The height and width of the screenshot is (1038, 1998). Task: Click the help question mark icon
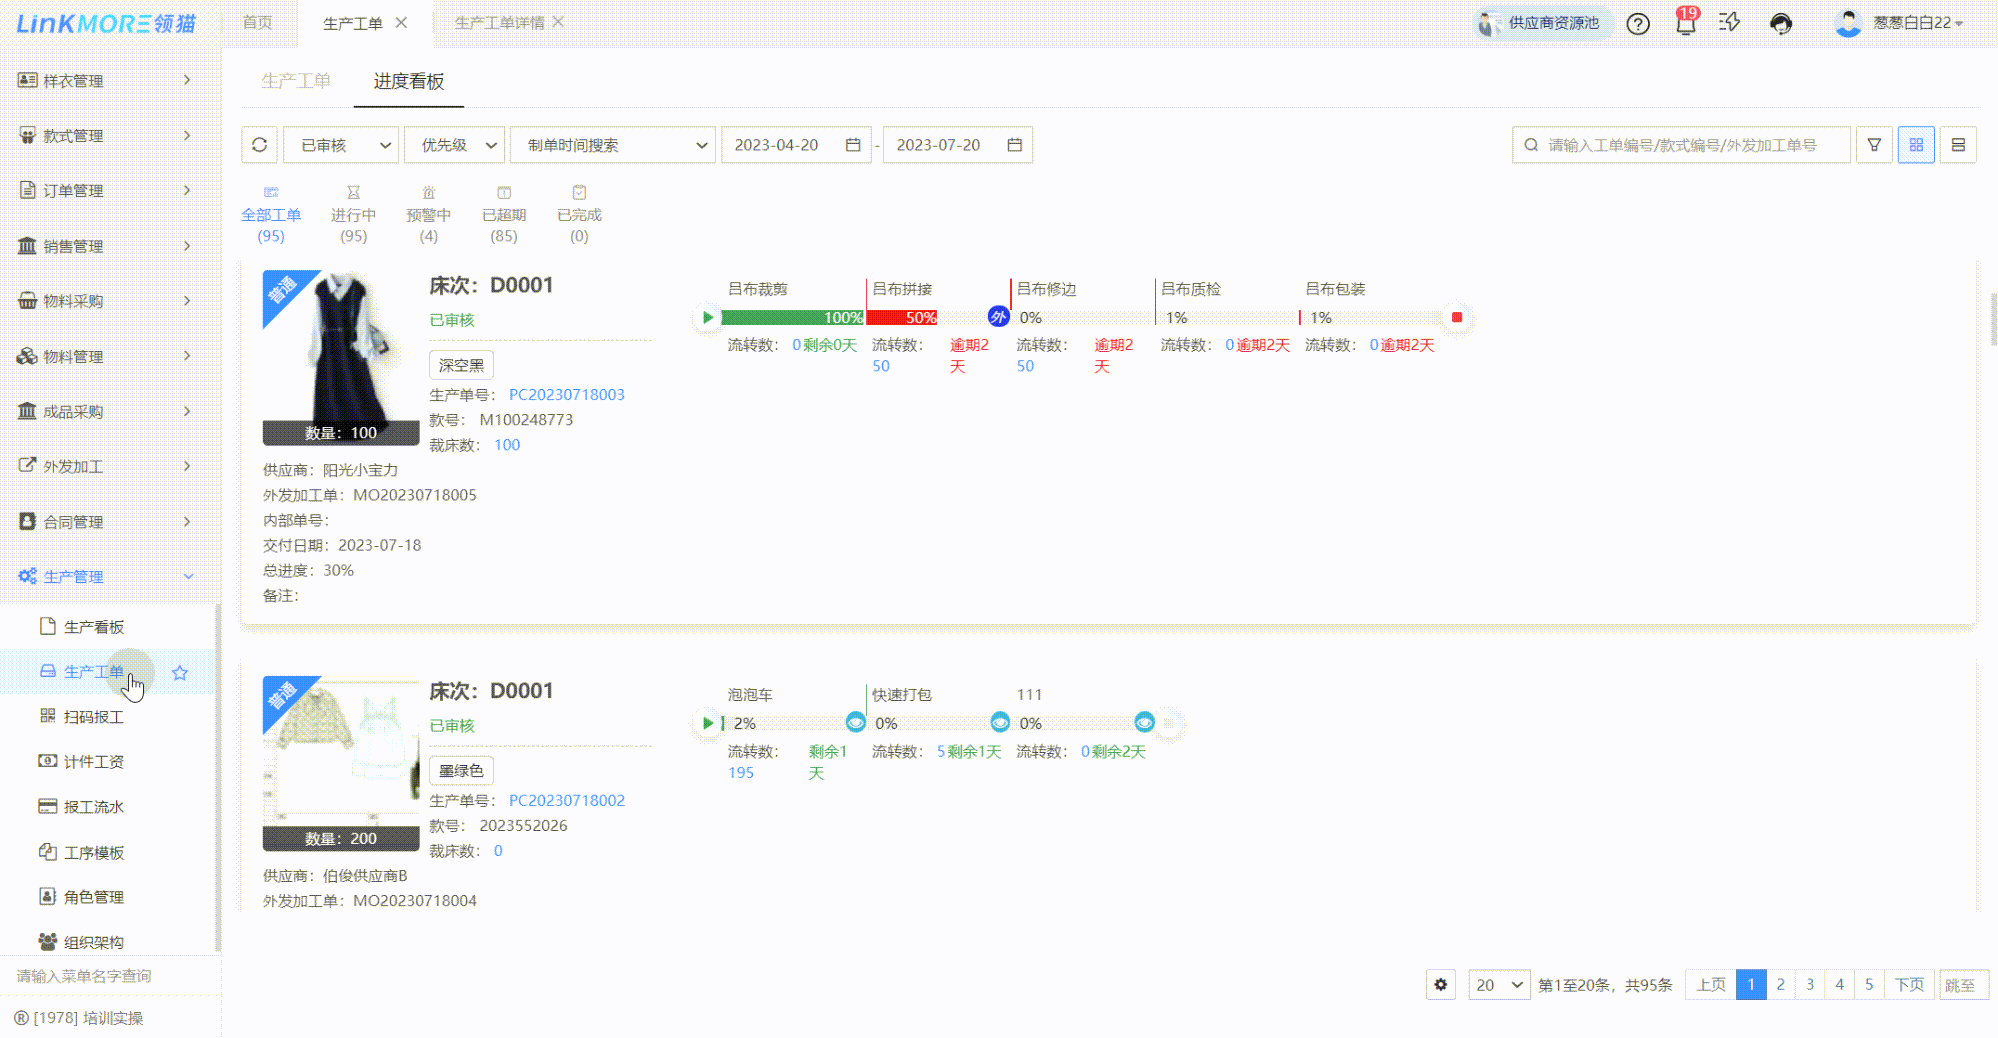coord(1638,23)
